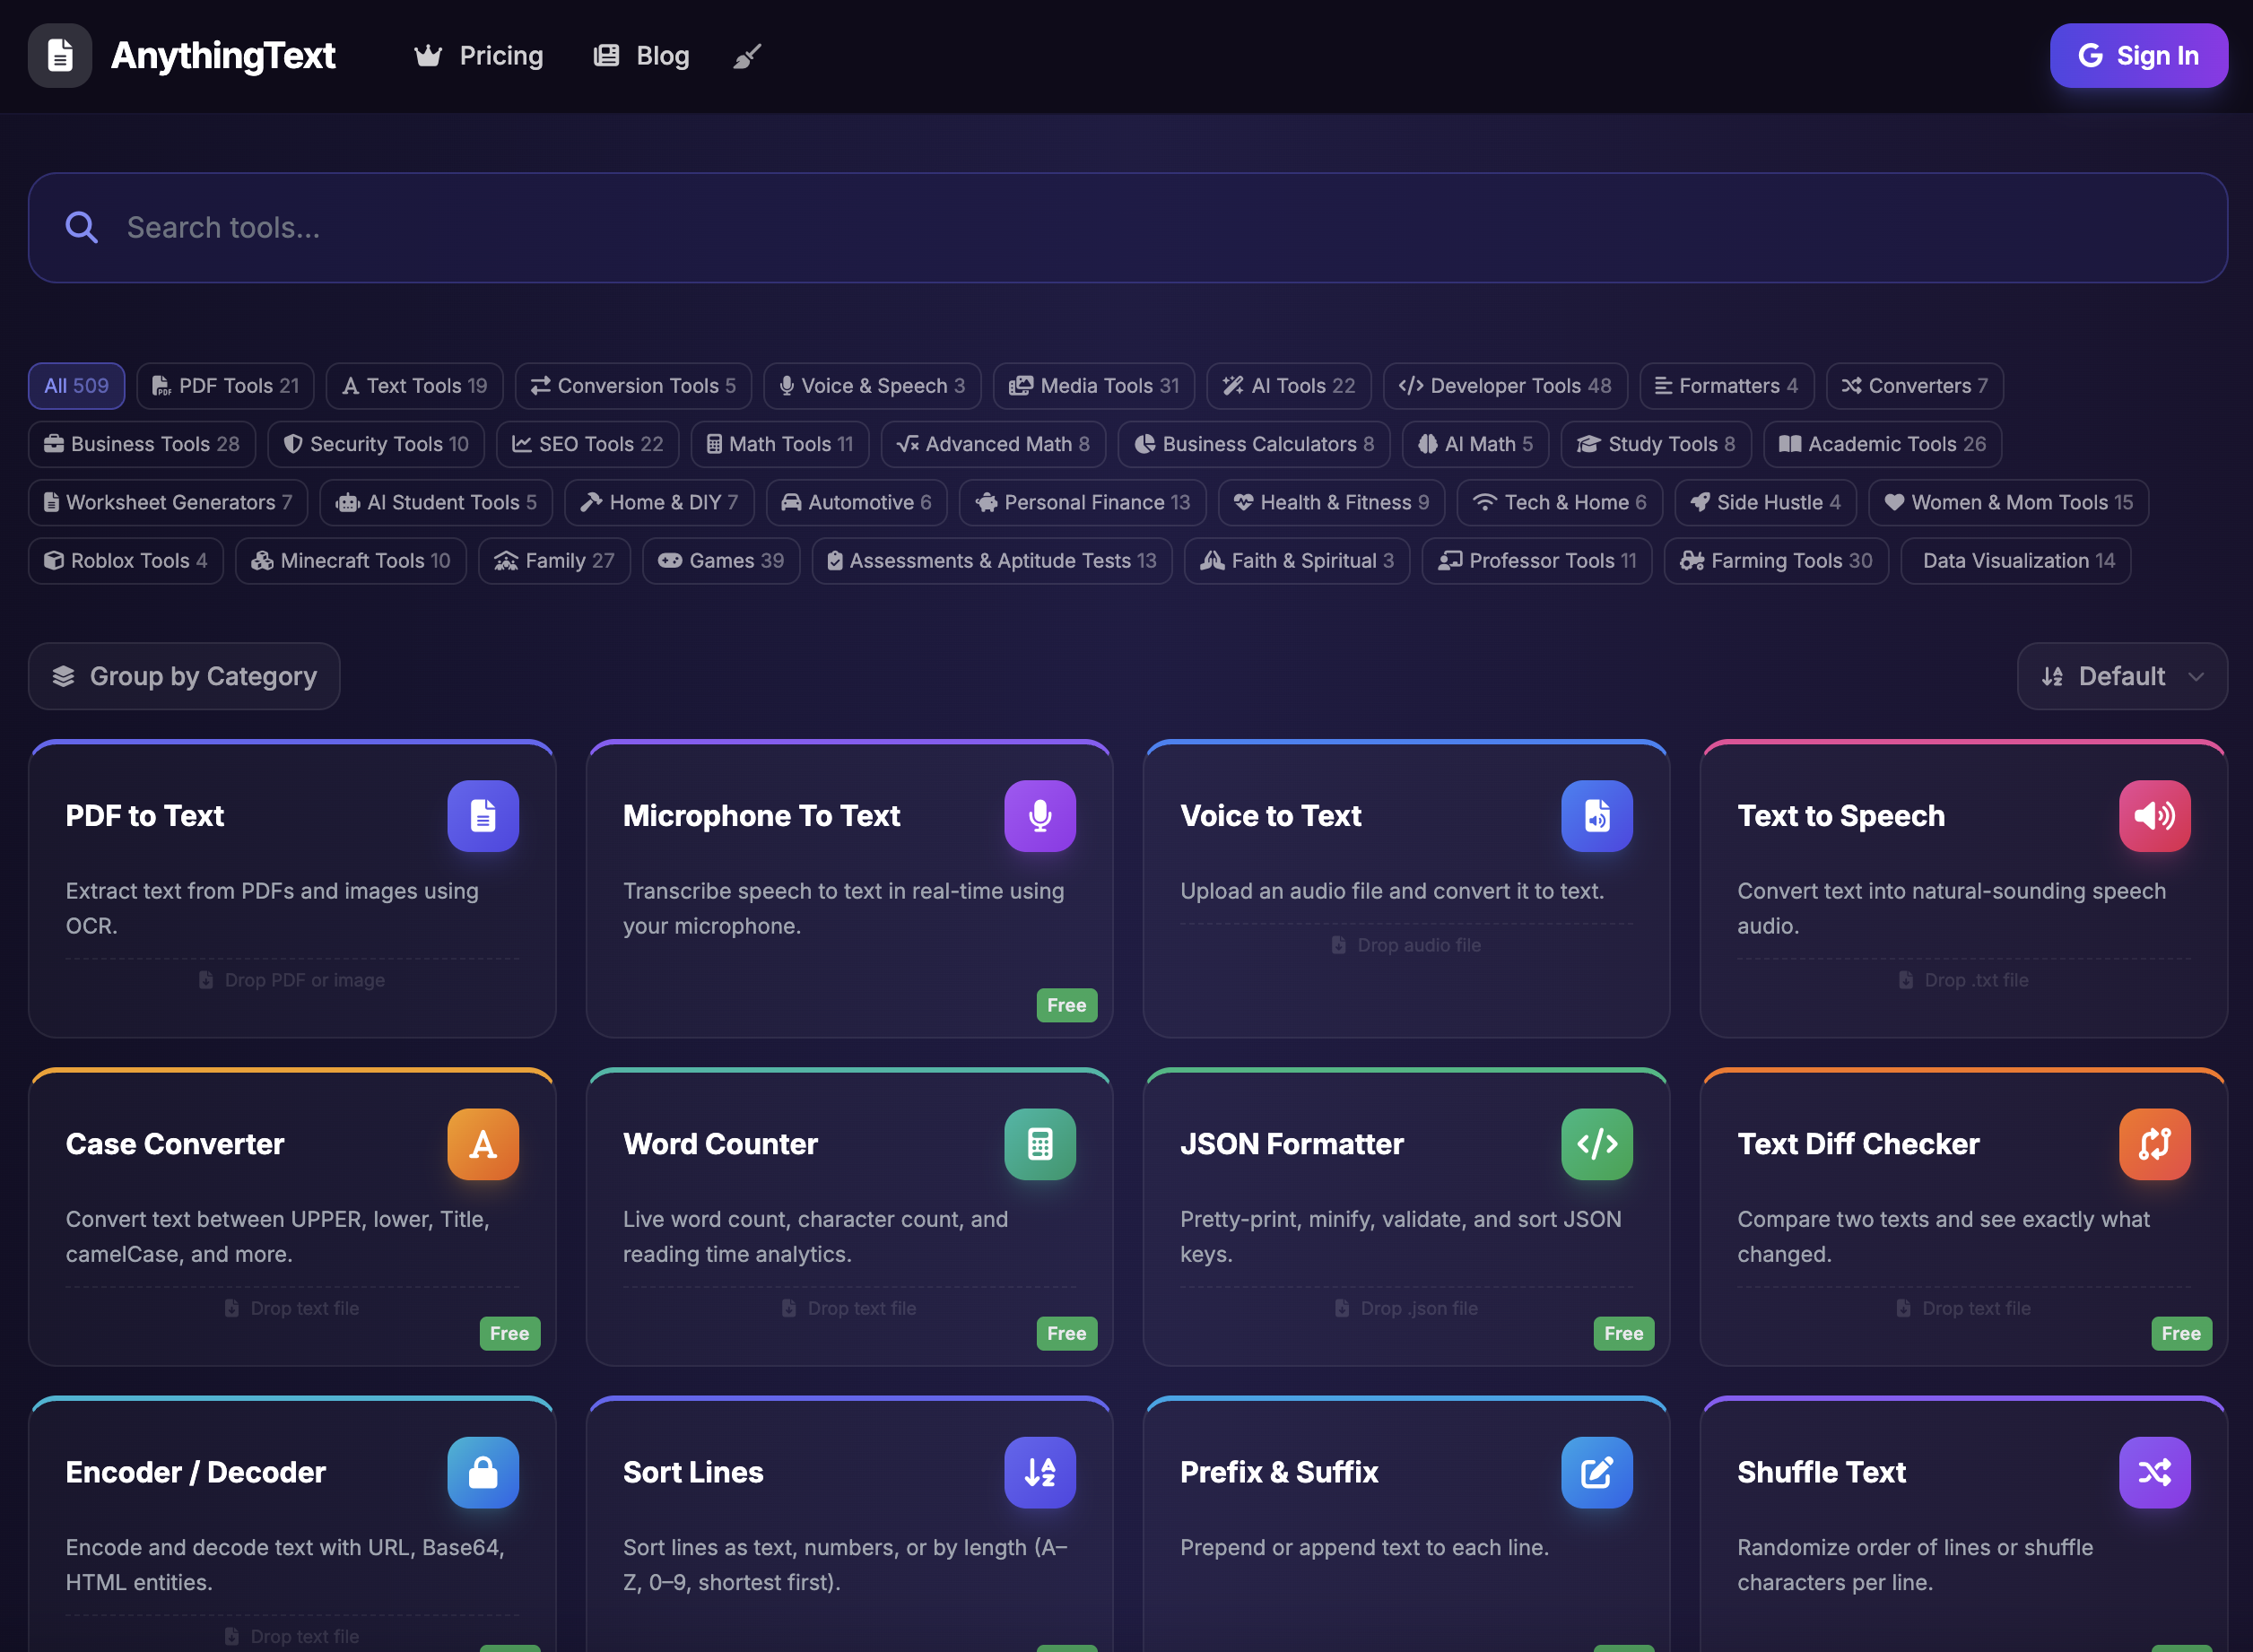Enable the Developer Tools 48 filter
Viewport: 2253px width, 1652px height.
[x=1504, y=386]
